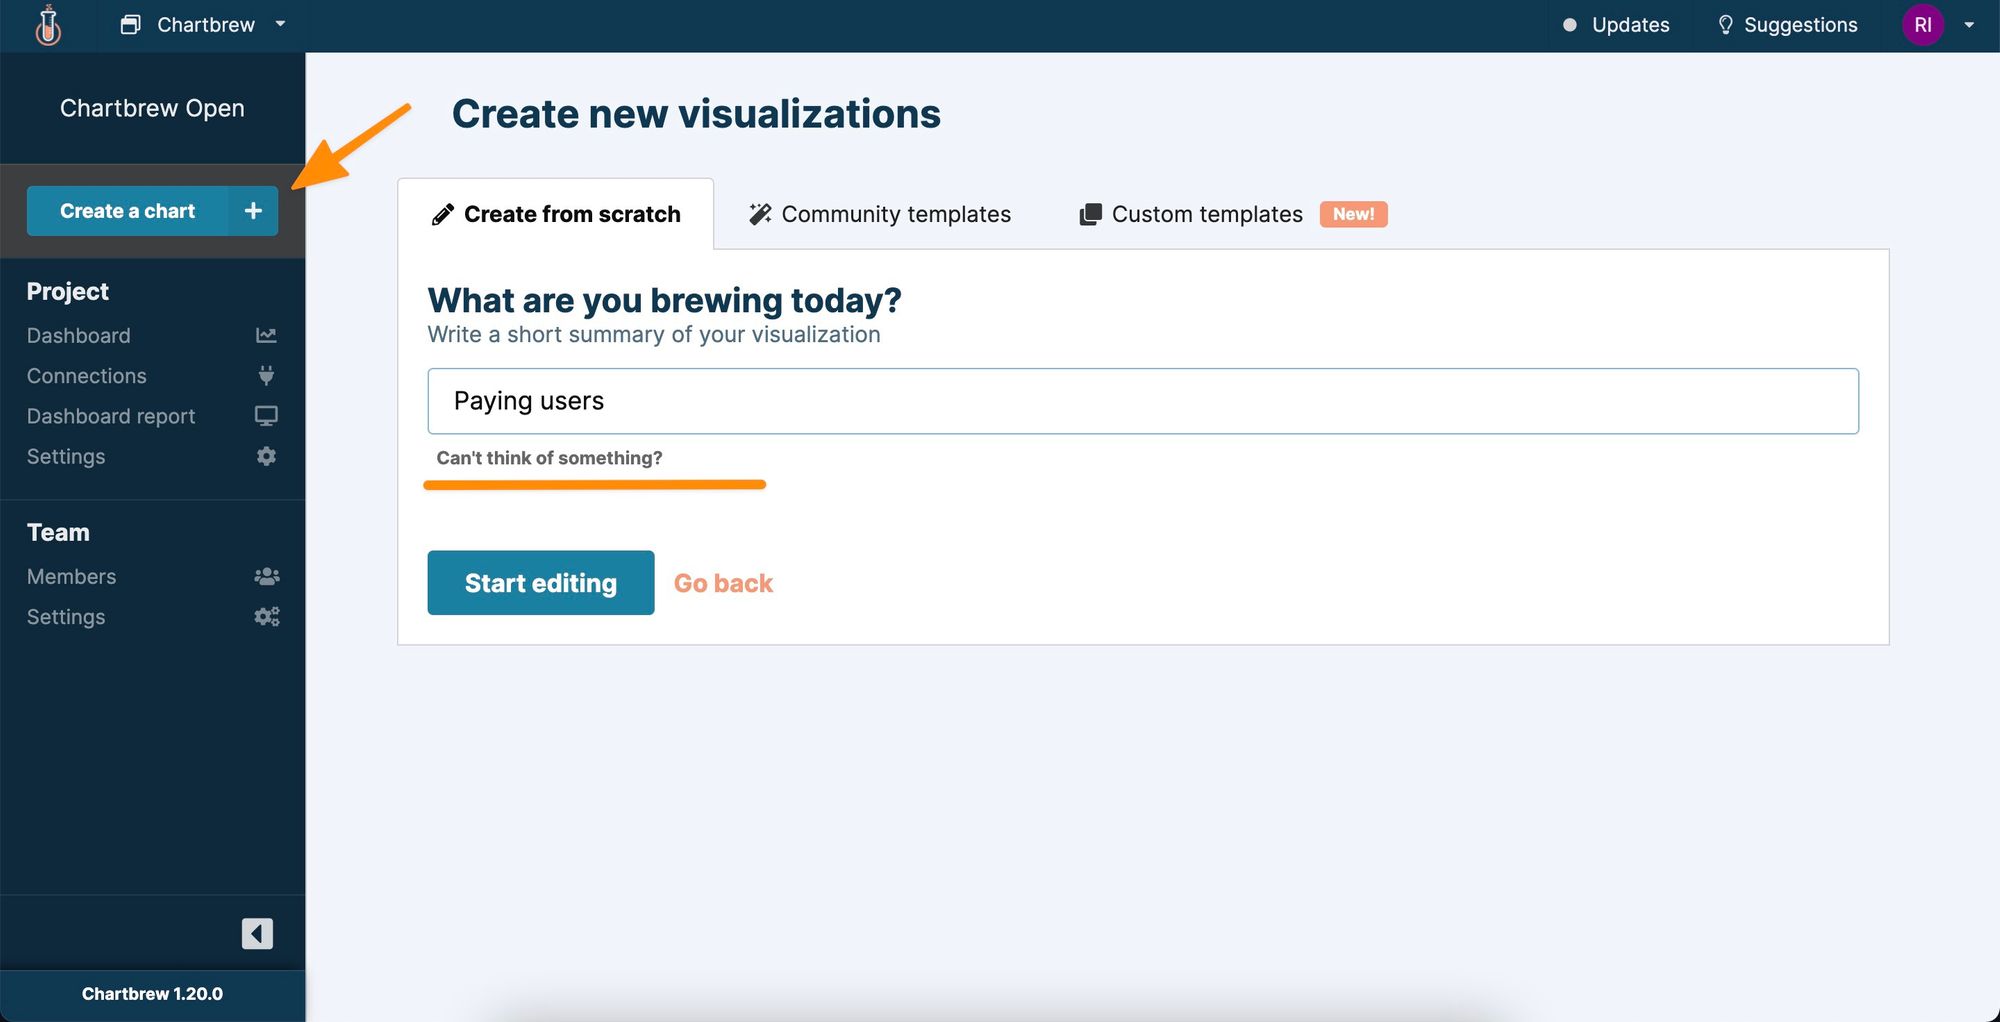2000x1022 pixels.
Task: Click the Connections plug icon
Action: click(x=266, y=376)
